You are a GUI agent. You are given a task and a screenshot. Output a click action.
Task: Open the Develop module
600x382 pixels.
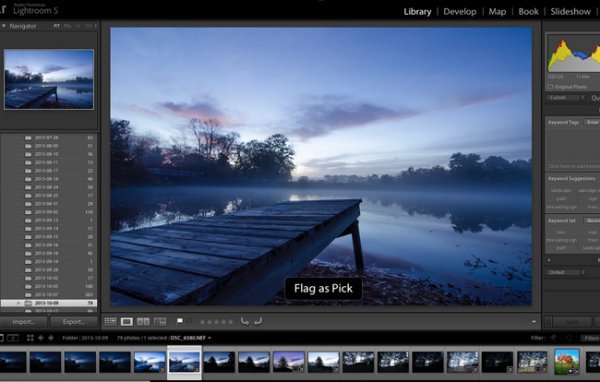(x=460, y=11)
